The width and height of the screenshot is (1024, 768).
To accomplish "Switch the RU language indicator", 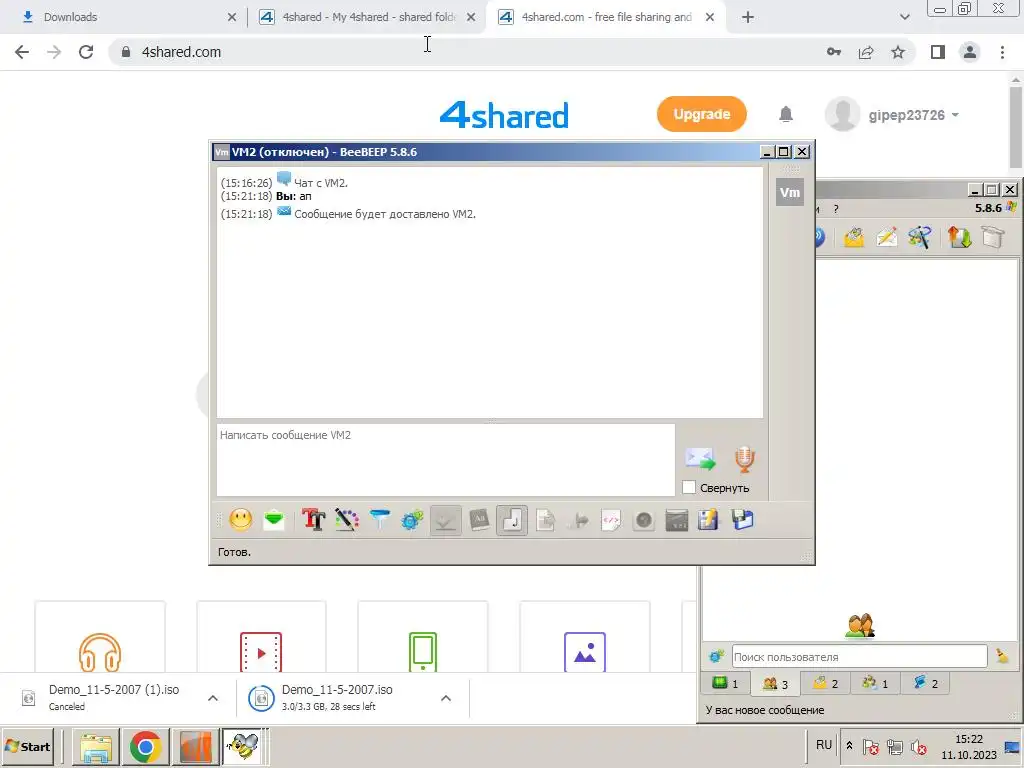I will pyautogui.click(x=824, y=745).
